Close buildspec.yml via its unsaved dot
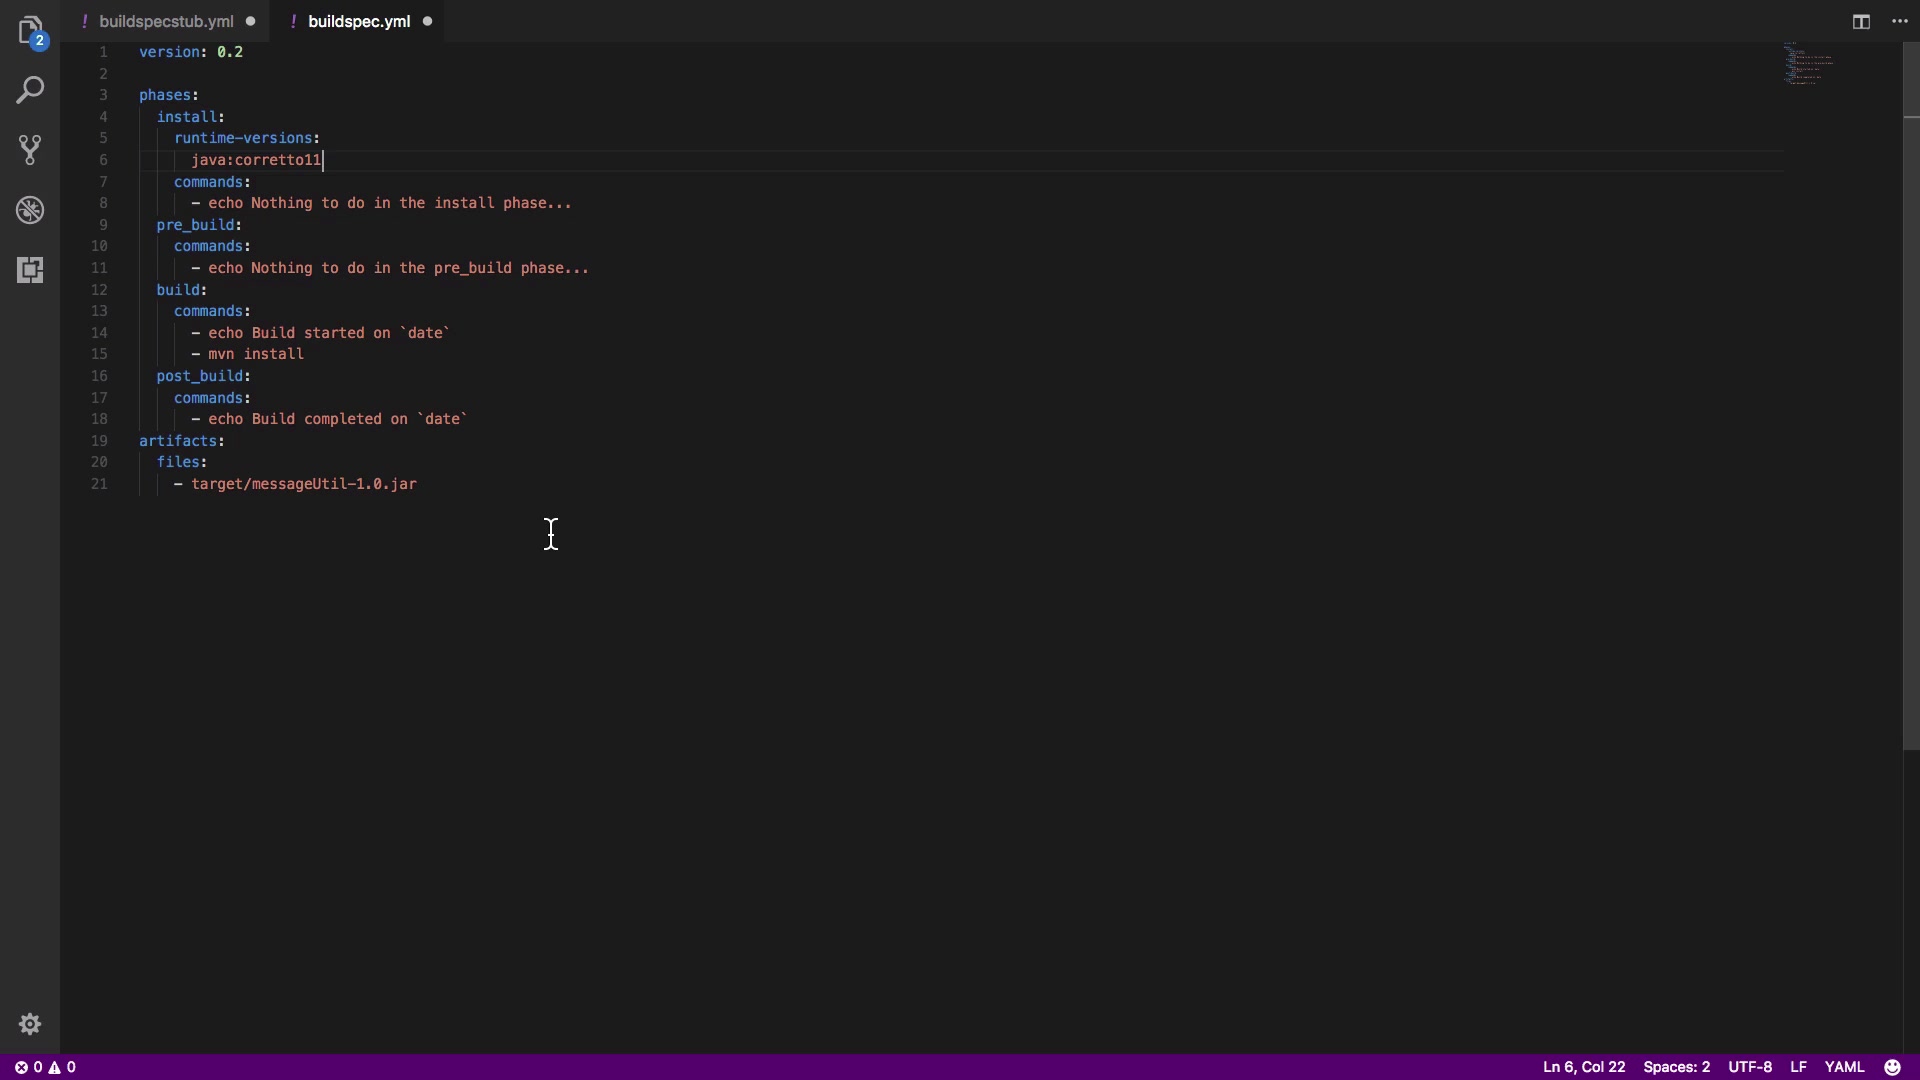The image size is (1920, 1080). (x=427, y=21)
